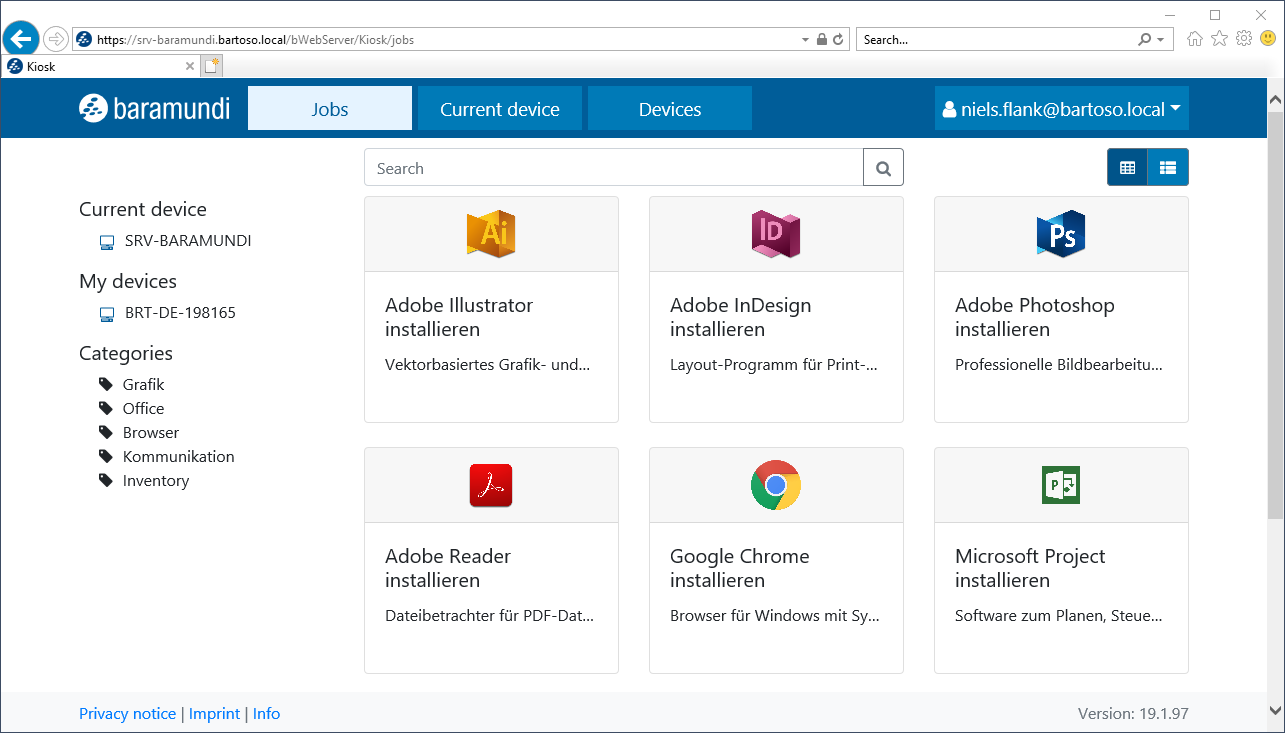Switch to grid tile view
The image size is (1285, 733).
point(1127,168)
